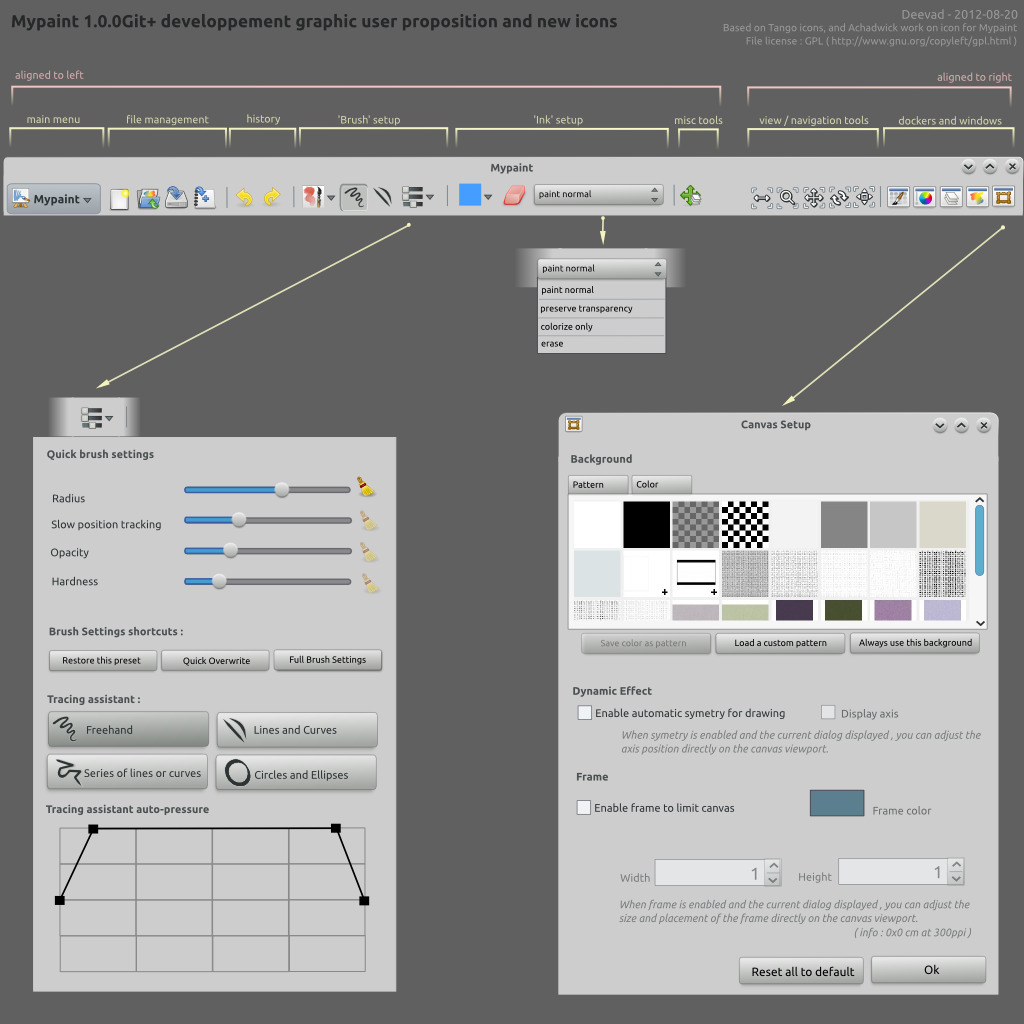Select the solid black background pattern thumbnail
The image size is (1024, 1024).
(x=646, y=524)
